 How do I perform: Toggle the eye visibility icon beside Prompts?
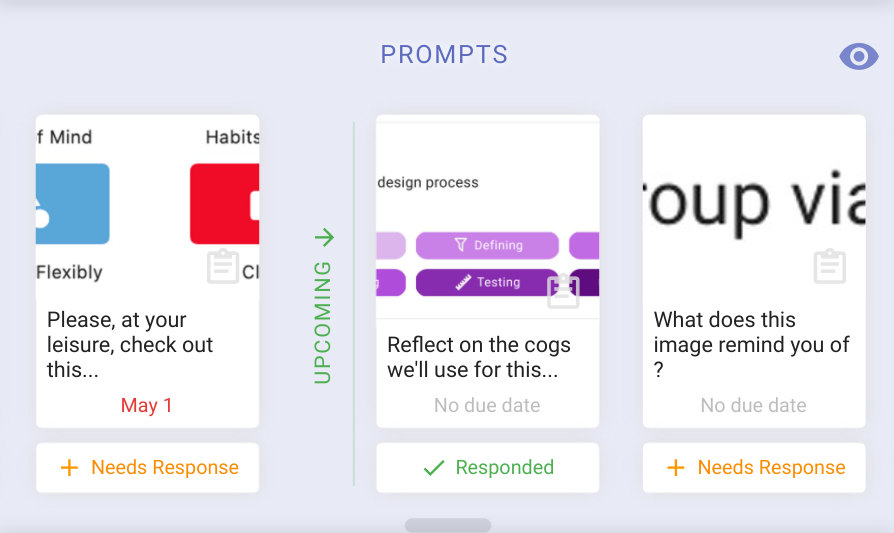click(x=859, y=56)
